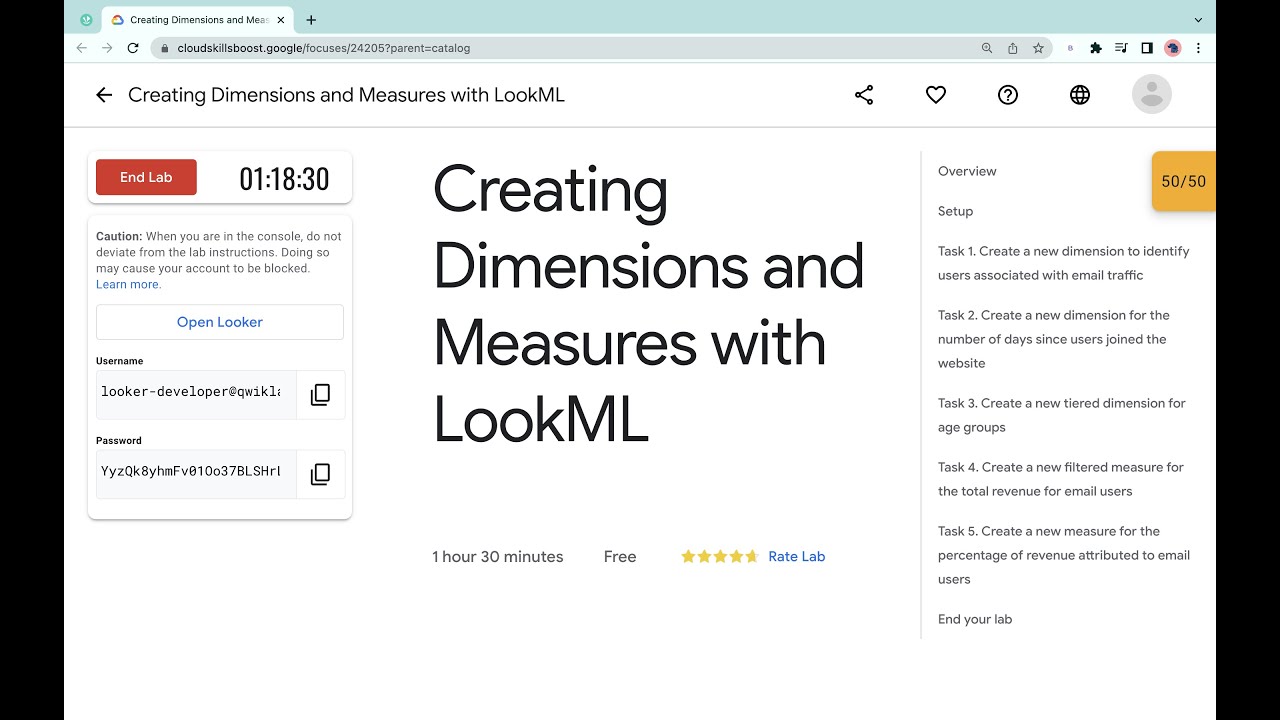Click the padlock site info icon
The width and height of the screenshot is (1280, 720).
(x=164, y=48)
